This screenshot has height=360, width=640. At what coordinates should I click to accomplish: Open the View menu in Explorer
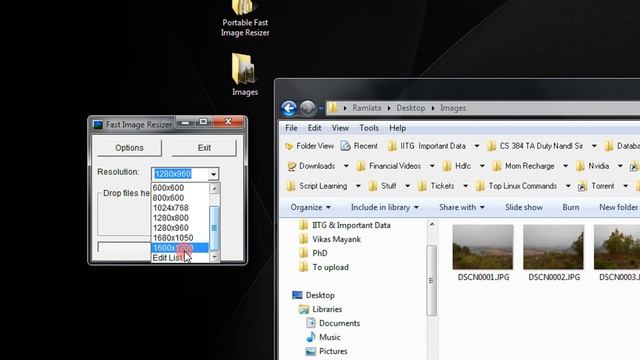point(340,128)
